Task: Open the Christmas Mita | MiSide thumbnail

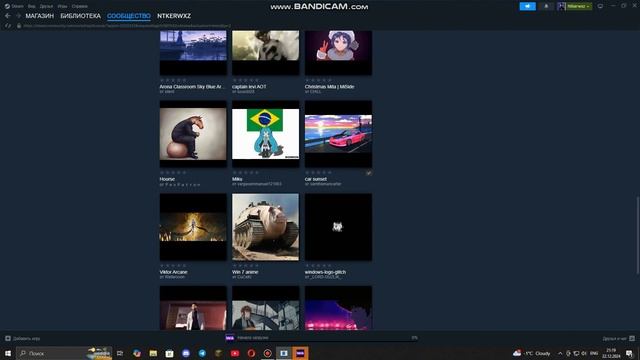Action: pyautogui.click(x=338, y=53)
